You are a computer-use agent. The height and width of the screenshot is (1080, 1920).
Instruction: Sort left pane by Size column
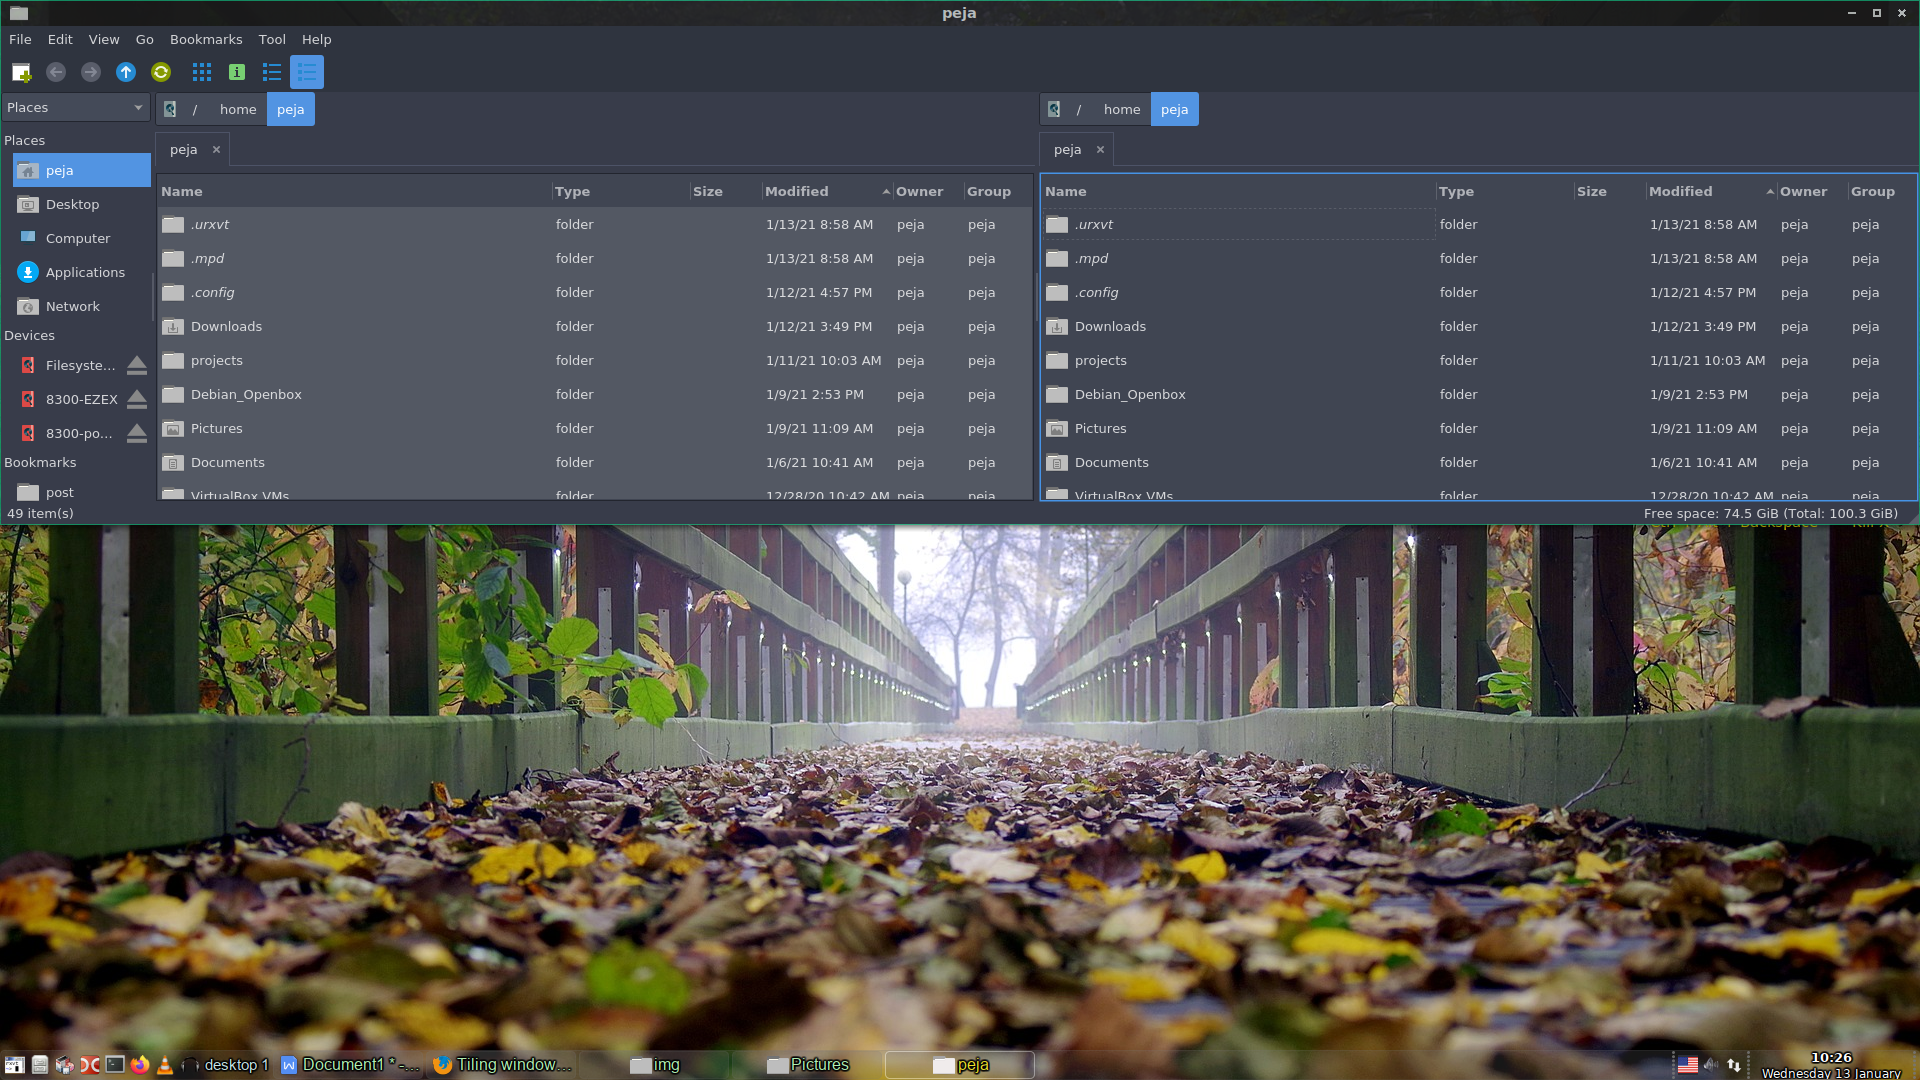pos(725,191)
